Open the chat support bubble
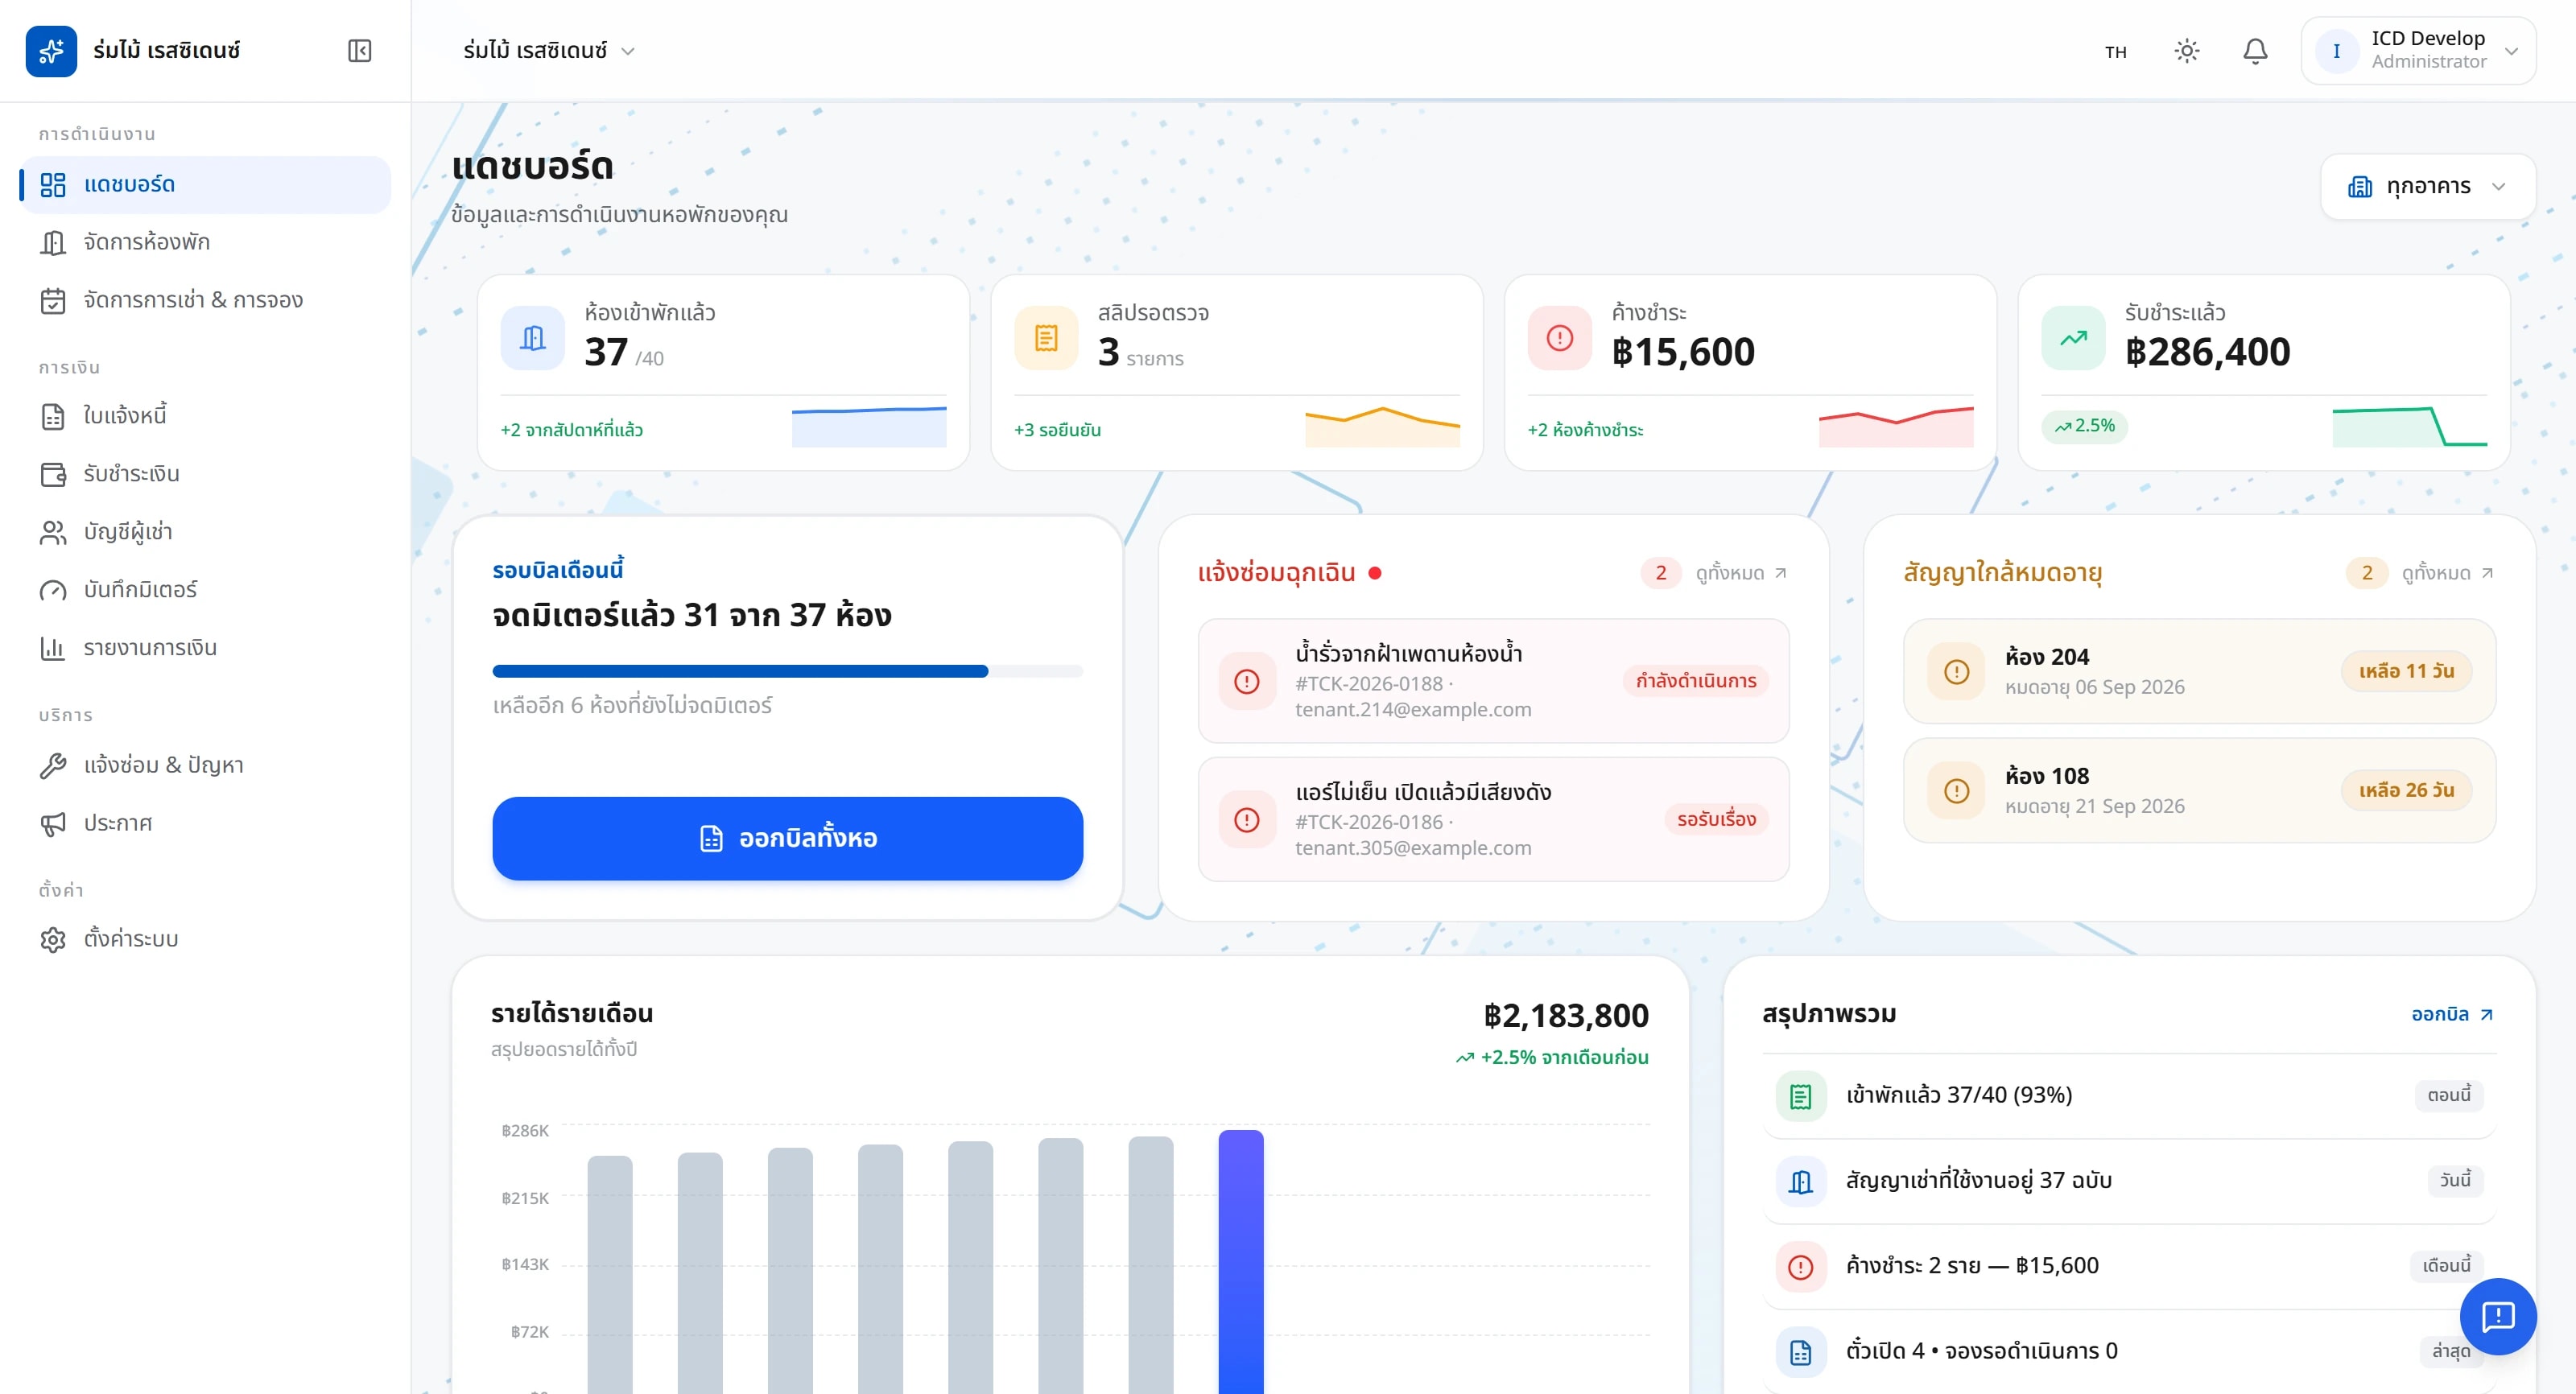This screenshot has width=2576, height=1394. (x=2498, y=1316)
